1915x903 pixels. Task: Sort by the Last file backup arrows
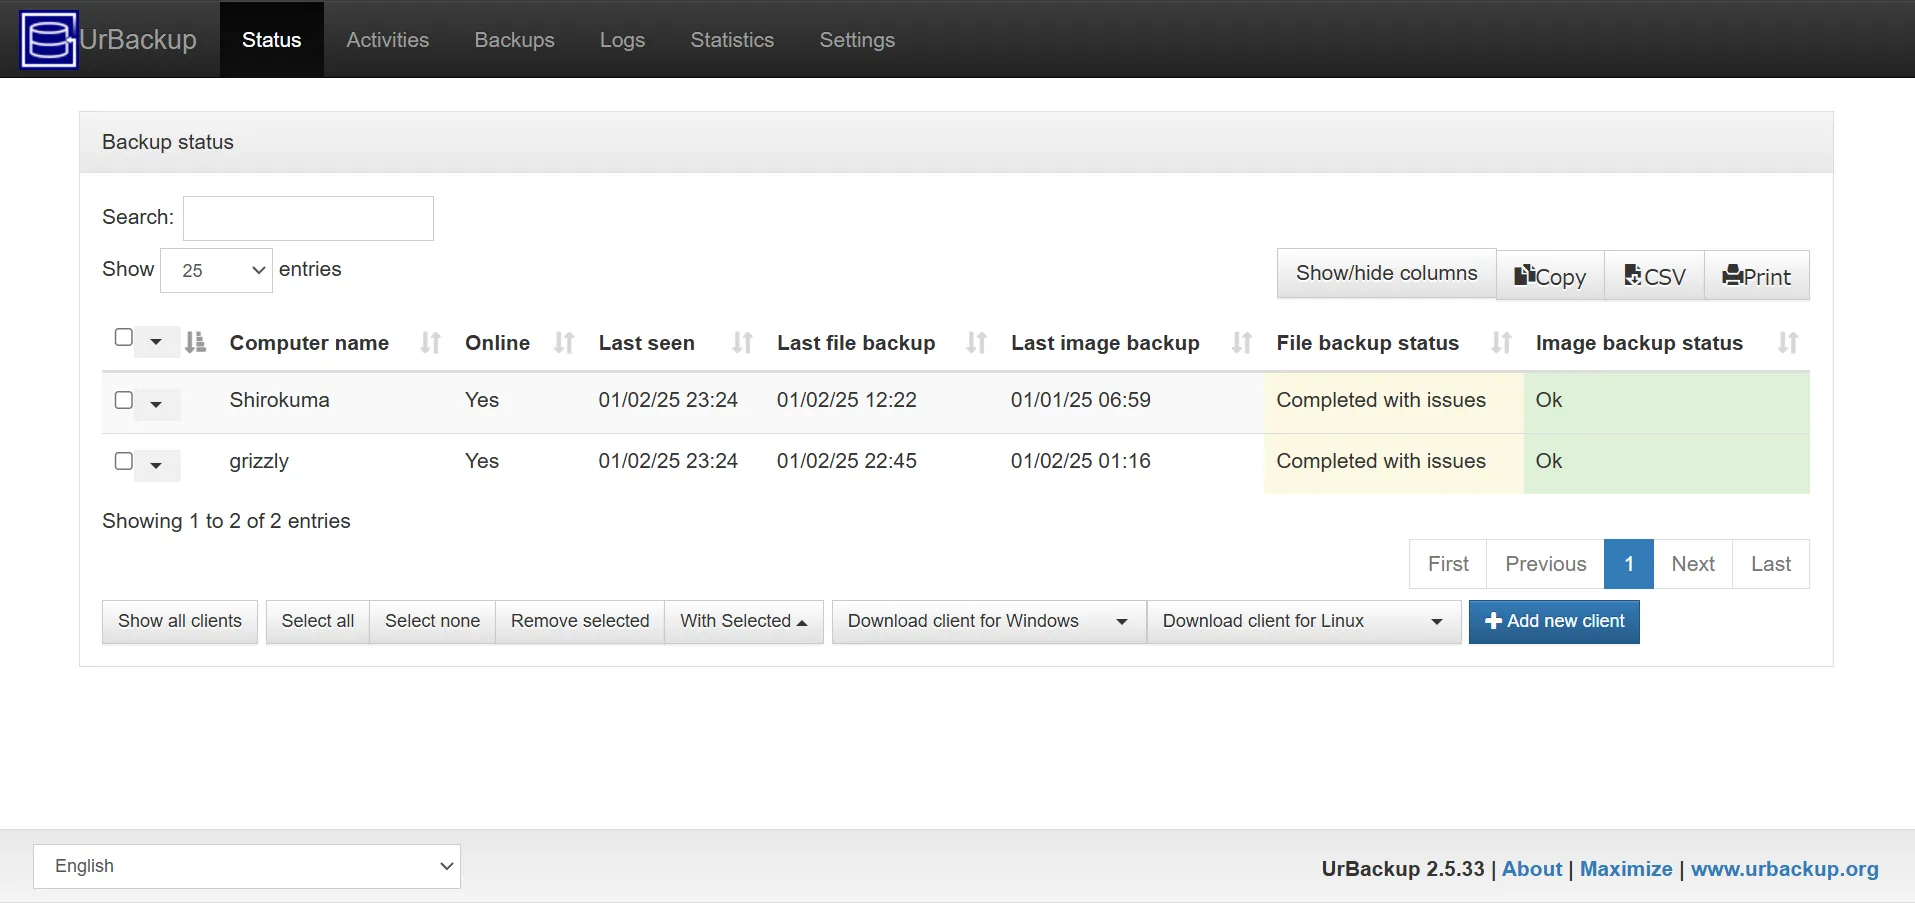(976, 343)
